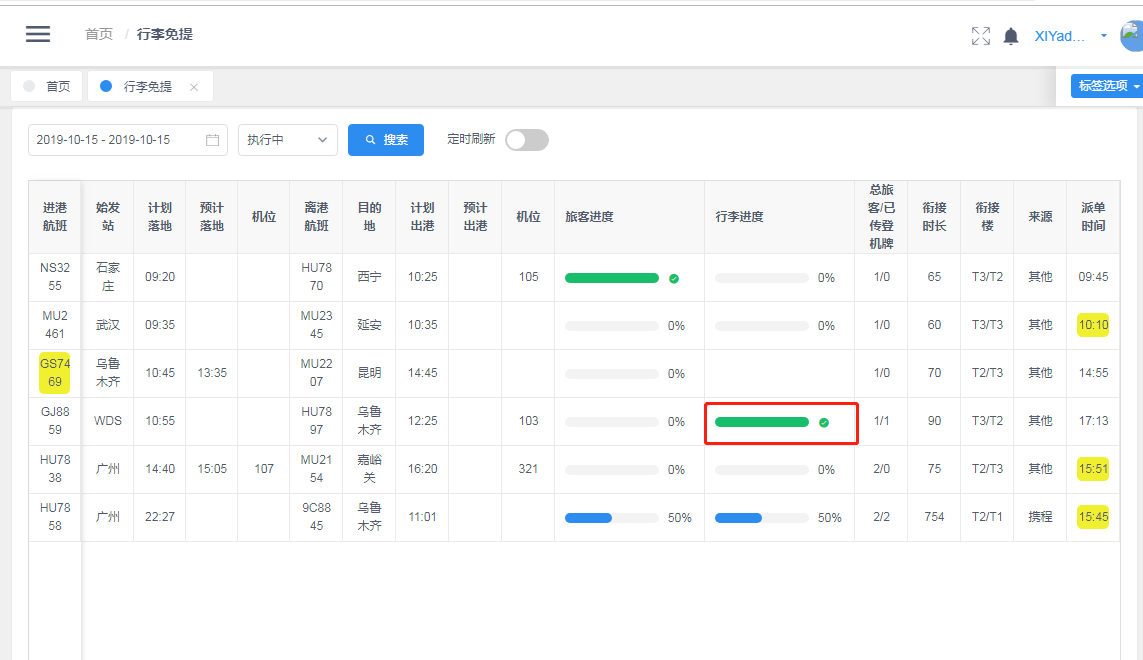Click destination 嘉峪关 cell
Screen dimensions: 1143x660
370,469
